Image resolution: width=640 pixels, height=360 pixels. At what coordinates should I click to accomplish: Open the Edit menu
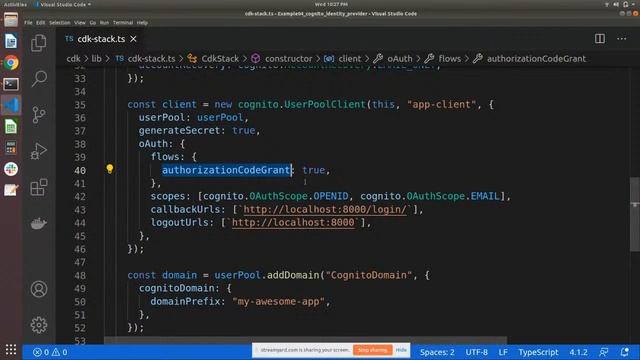(40, 23)
